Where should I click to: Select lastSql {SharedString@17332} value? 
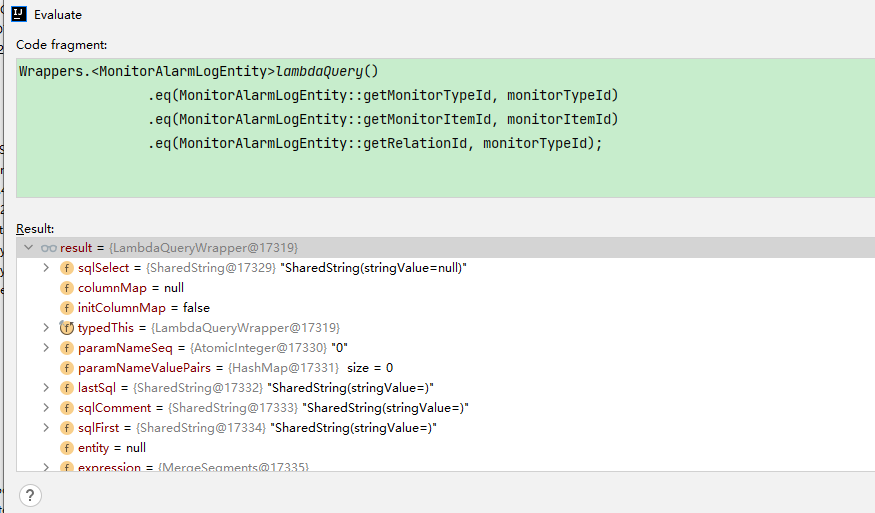[x=198, y=388]
